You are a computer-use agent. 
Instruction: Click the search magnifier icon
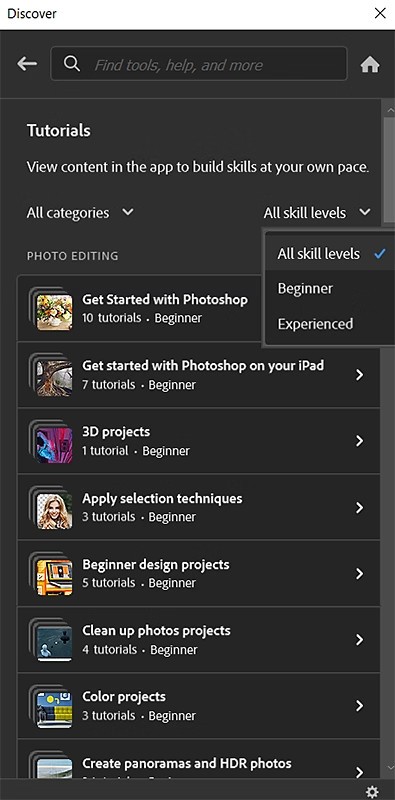click(72, 64)
